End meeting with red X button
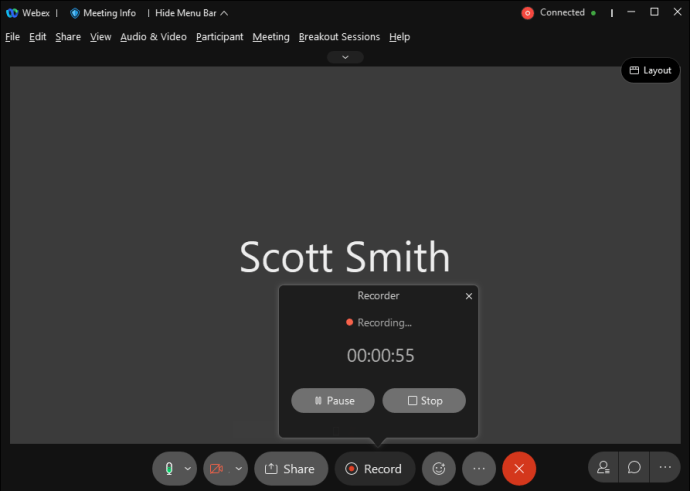 click(x=519, y=469)
